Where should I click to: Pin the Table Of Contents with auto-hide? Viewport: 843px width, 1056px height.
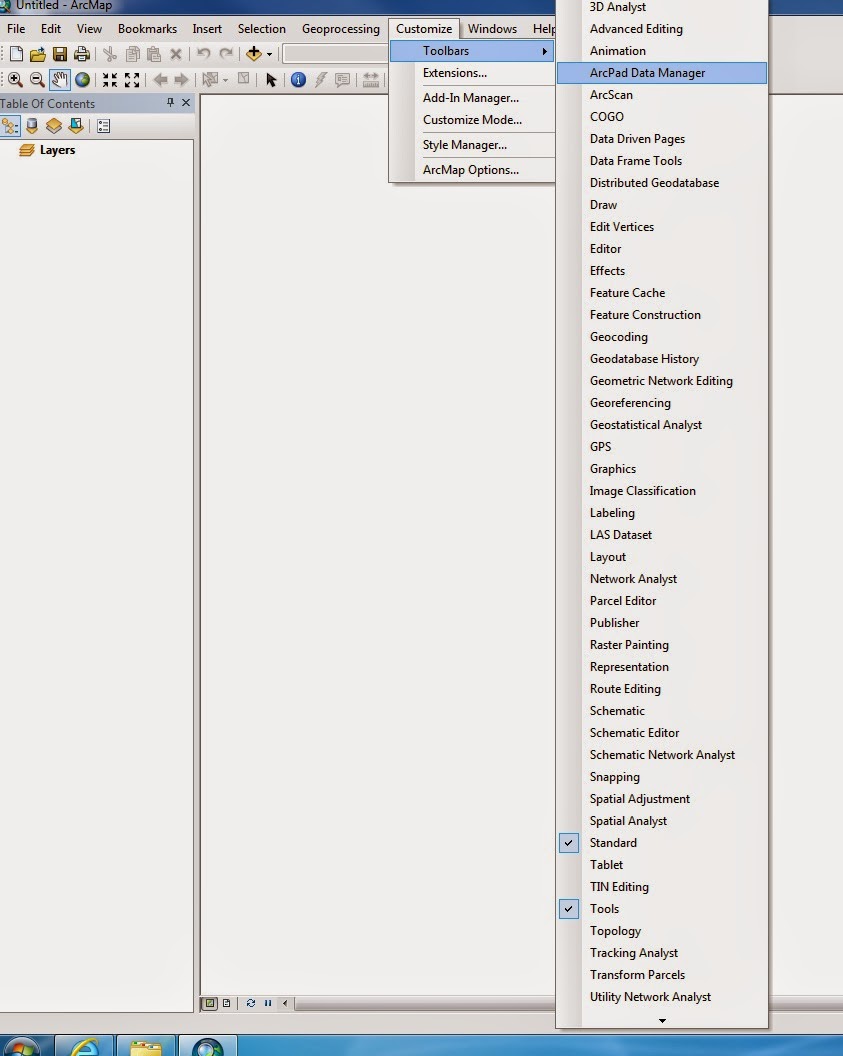click(170, 102)
